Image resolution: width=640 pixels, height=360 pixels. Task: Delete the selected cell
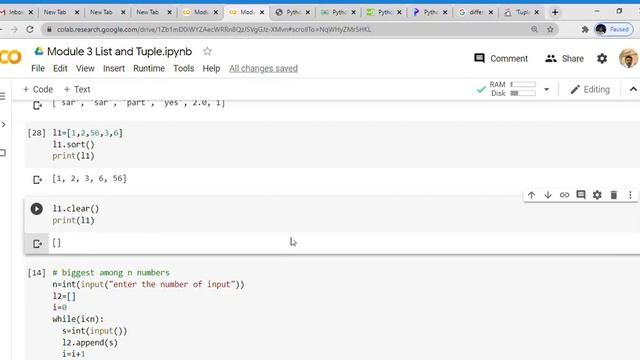coord(613,195)
